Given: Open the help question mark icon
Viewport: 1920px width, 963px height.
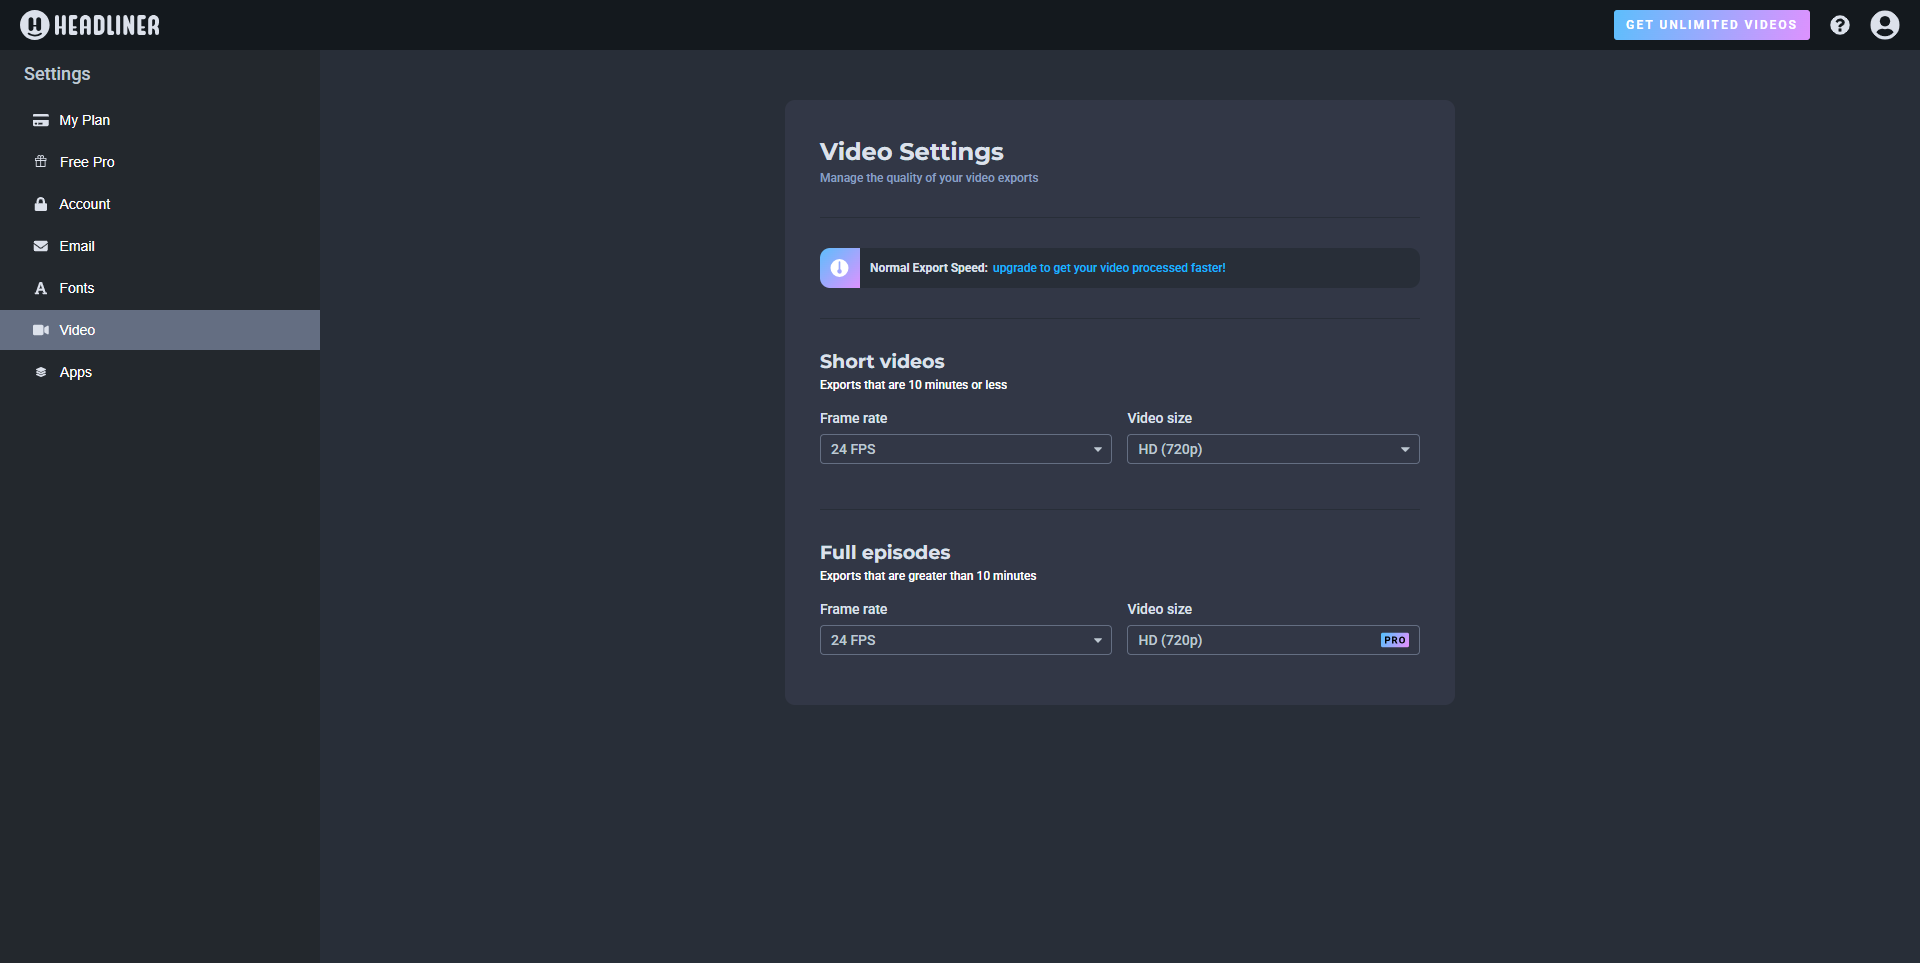Looking at the screenshot, I should pyautogui.click(x=1839, y=25).
